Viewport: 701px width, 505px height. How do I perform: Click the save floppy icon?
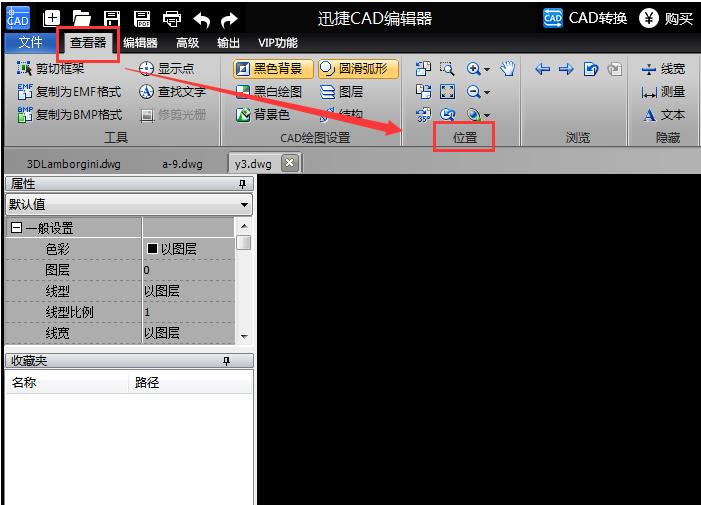[x=112, y=18]
